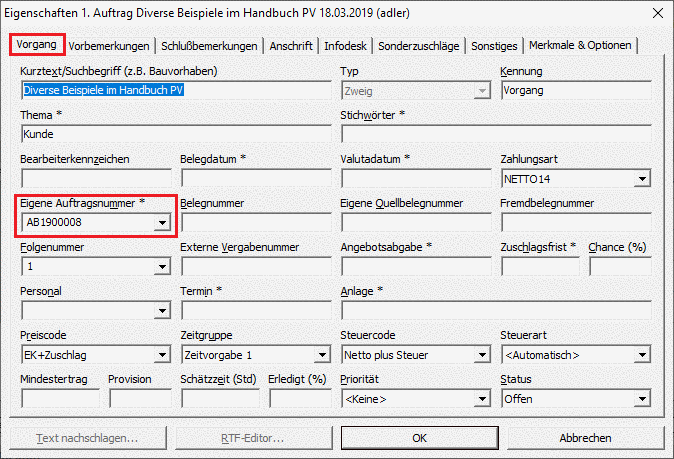
Task: Click the Schätzzeit (Std) input field
Action: tap(221, 398)
